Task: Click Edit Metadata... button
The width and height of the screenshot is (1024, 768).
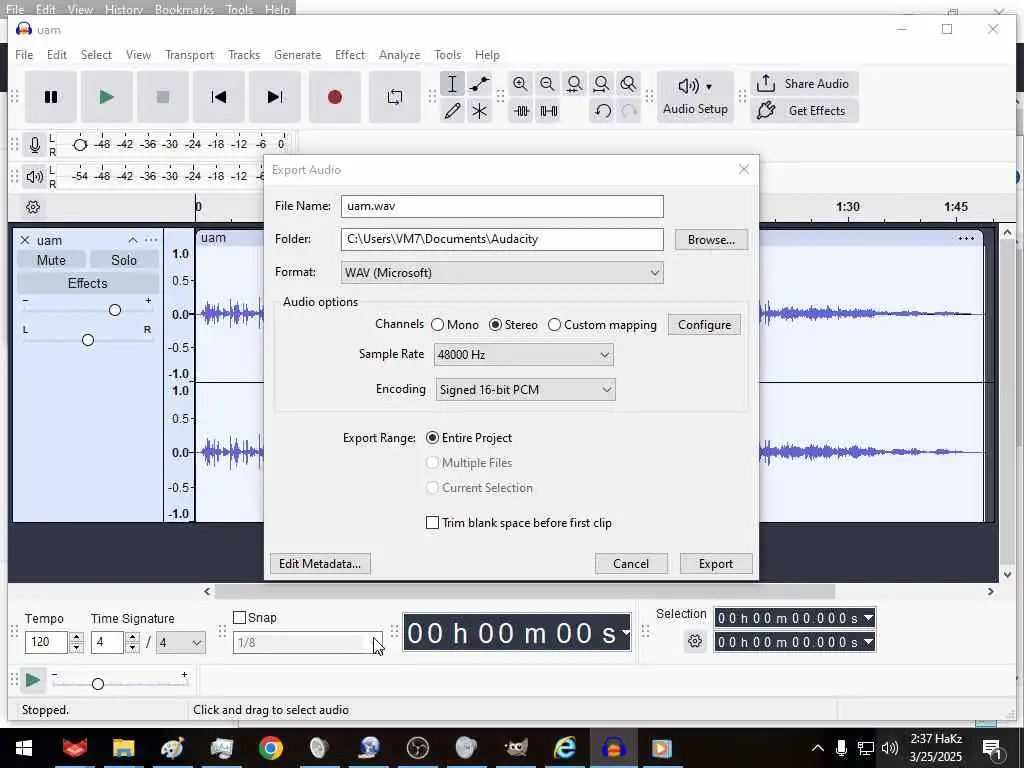Action: point(320,564)
